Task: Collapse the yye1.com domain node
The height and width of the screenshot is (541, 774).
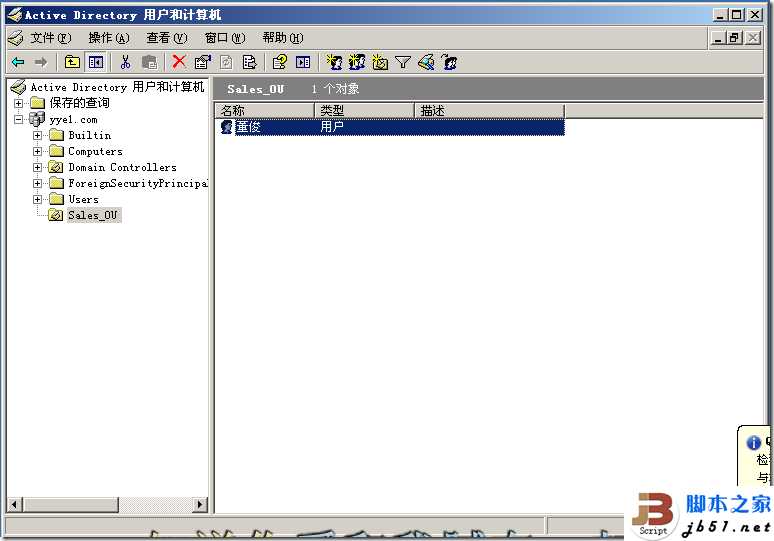Action: [18, 119]
